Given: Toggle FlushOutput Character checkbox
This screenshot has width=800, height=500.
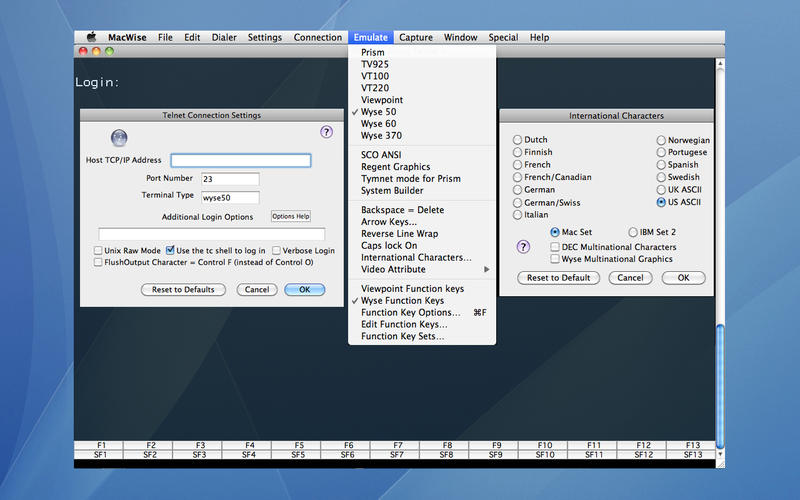Looking at the screenshot, I should 98,262.
